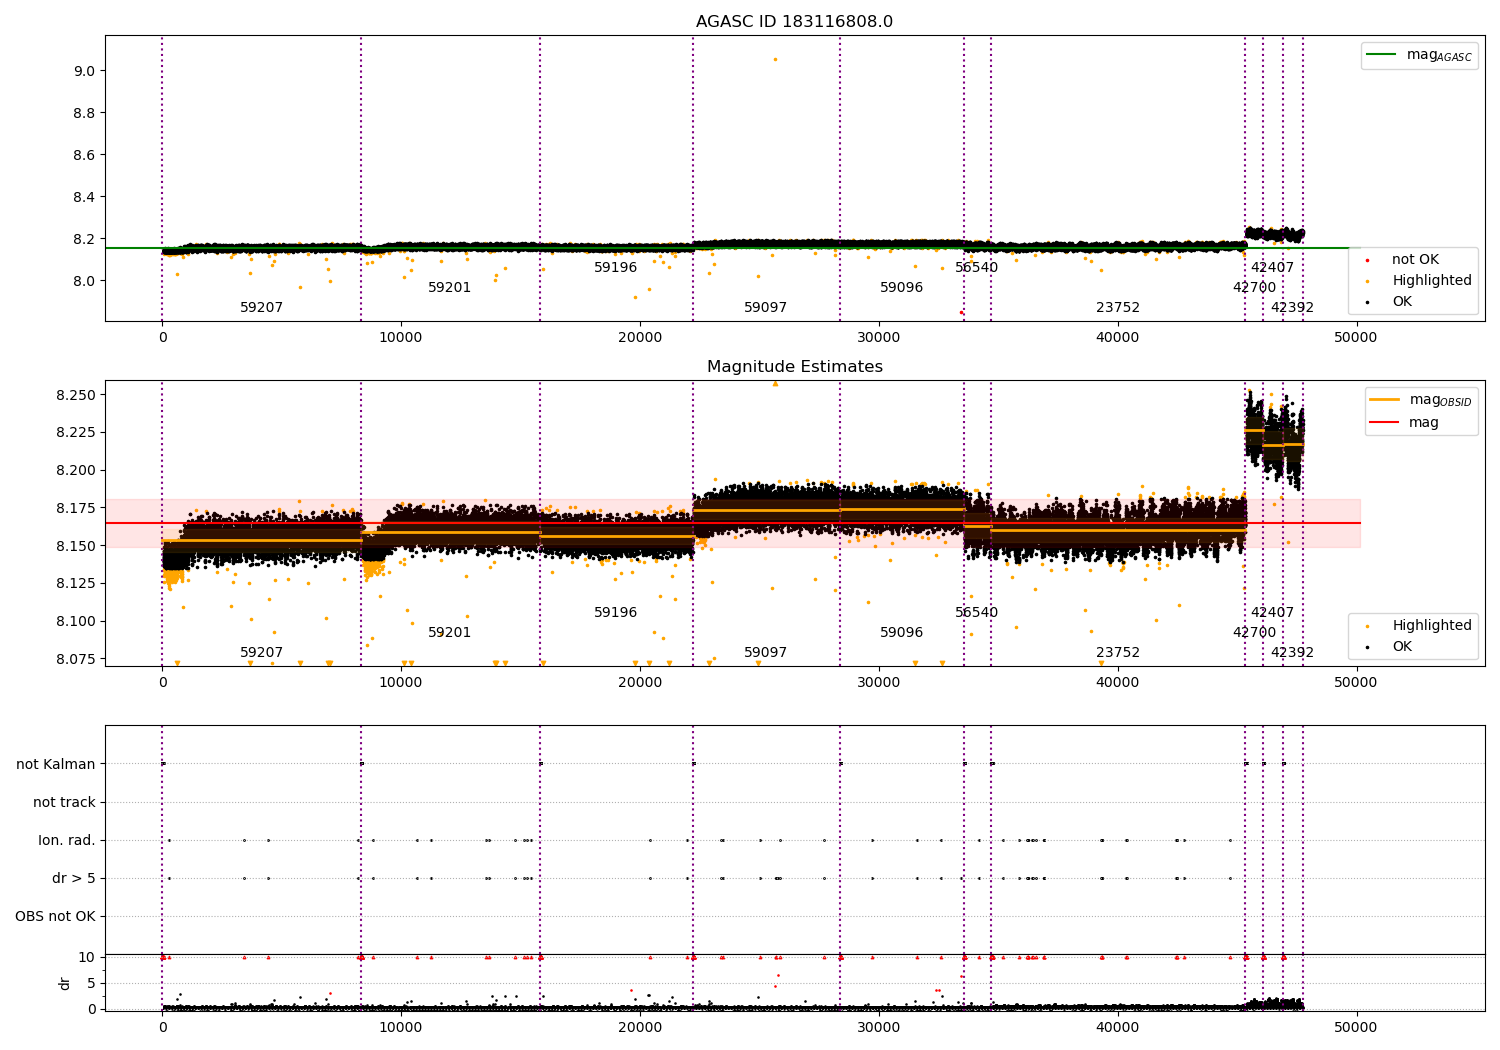Screen dimensions: 1500x1050
Task: Click the AGASC ID 183116808.0 plot title
Action: (x=794, y=22)
